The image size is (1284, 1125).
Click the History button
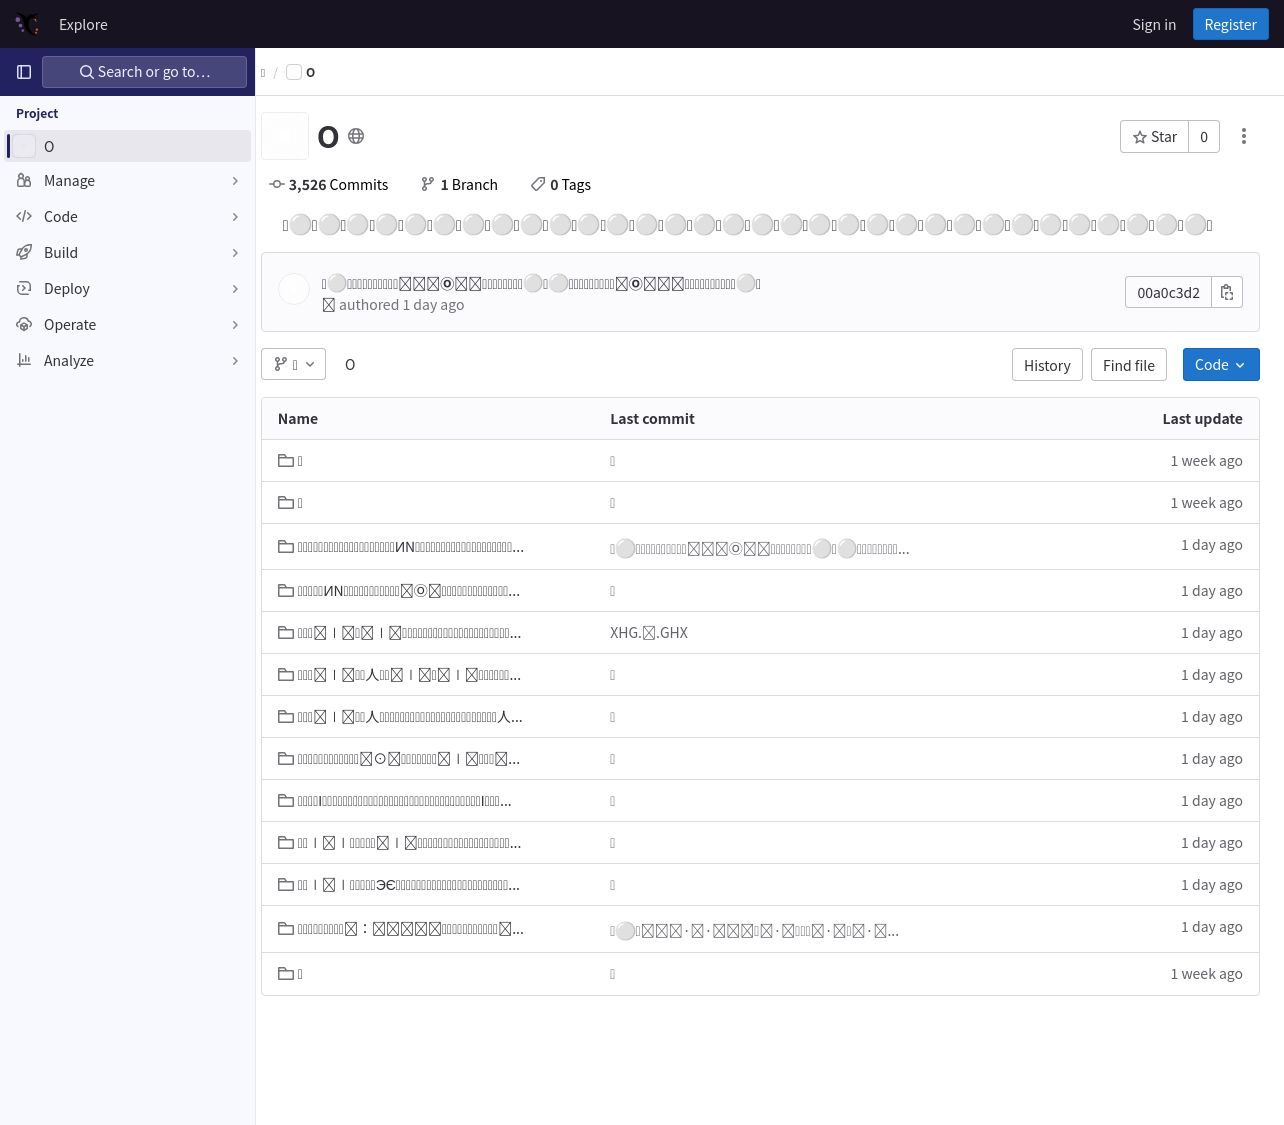1047,365
